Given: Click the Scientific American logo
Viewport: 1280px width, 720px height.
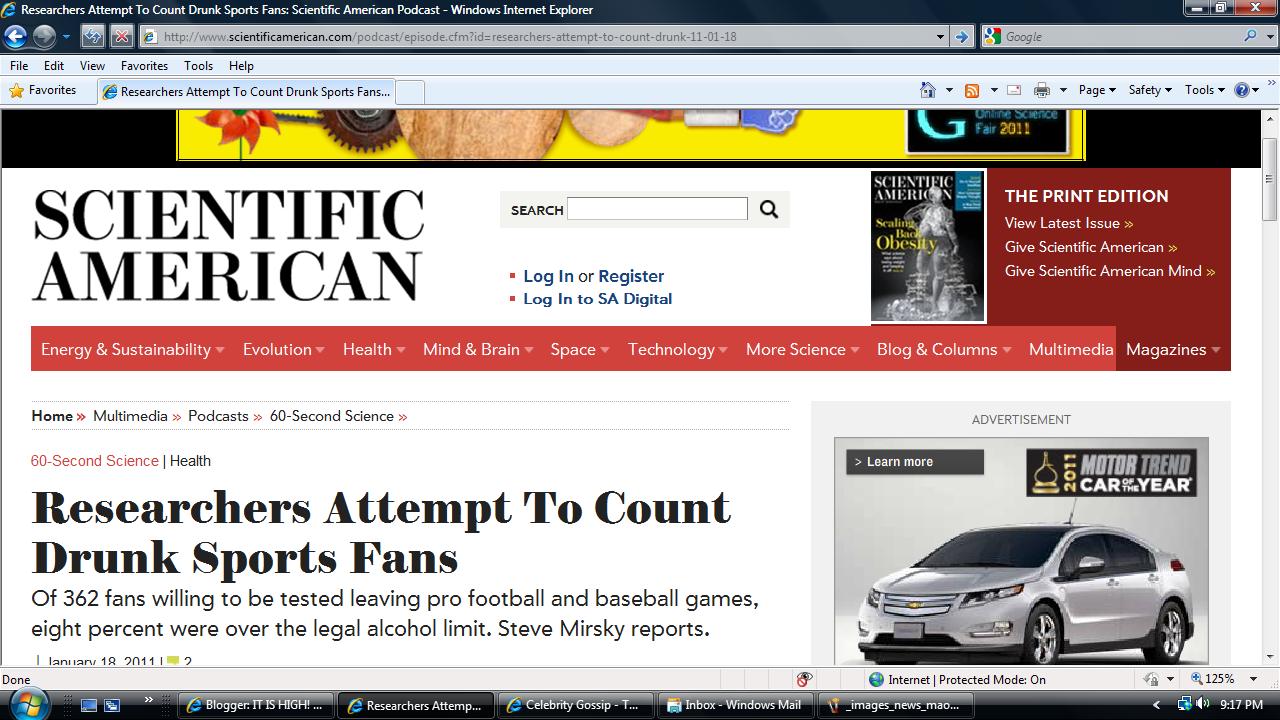Looking at the screenshot, I should click(228, 245).
